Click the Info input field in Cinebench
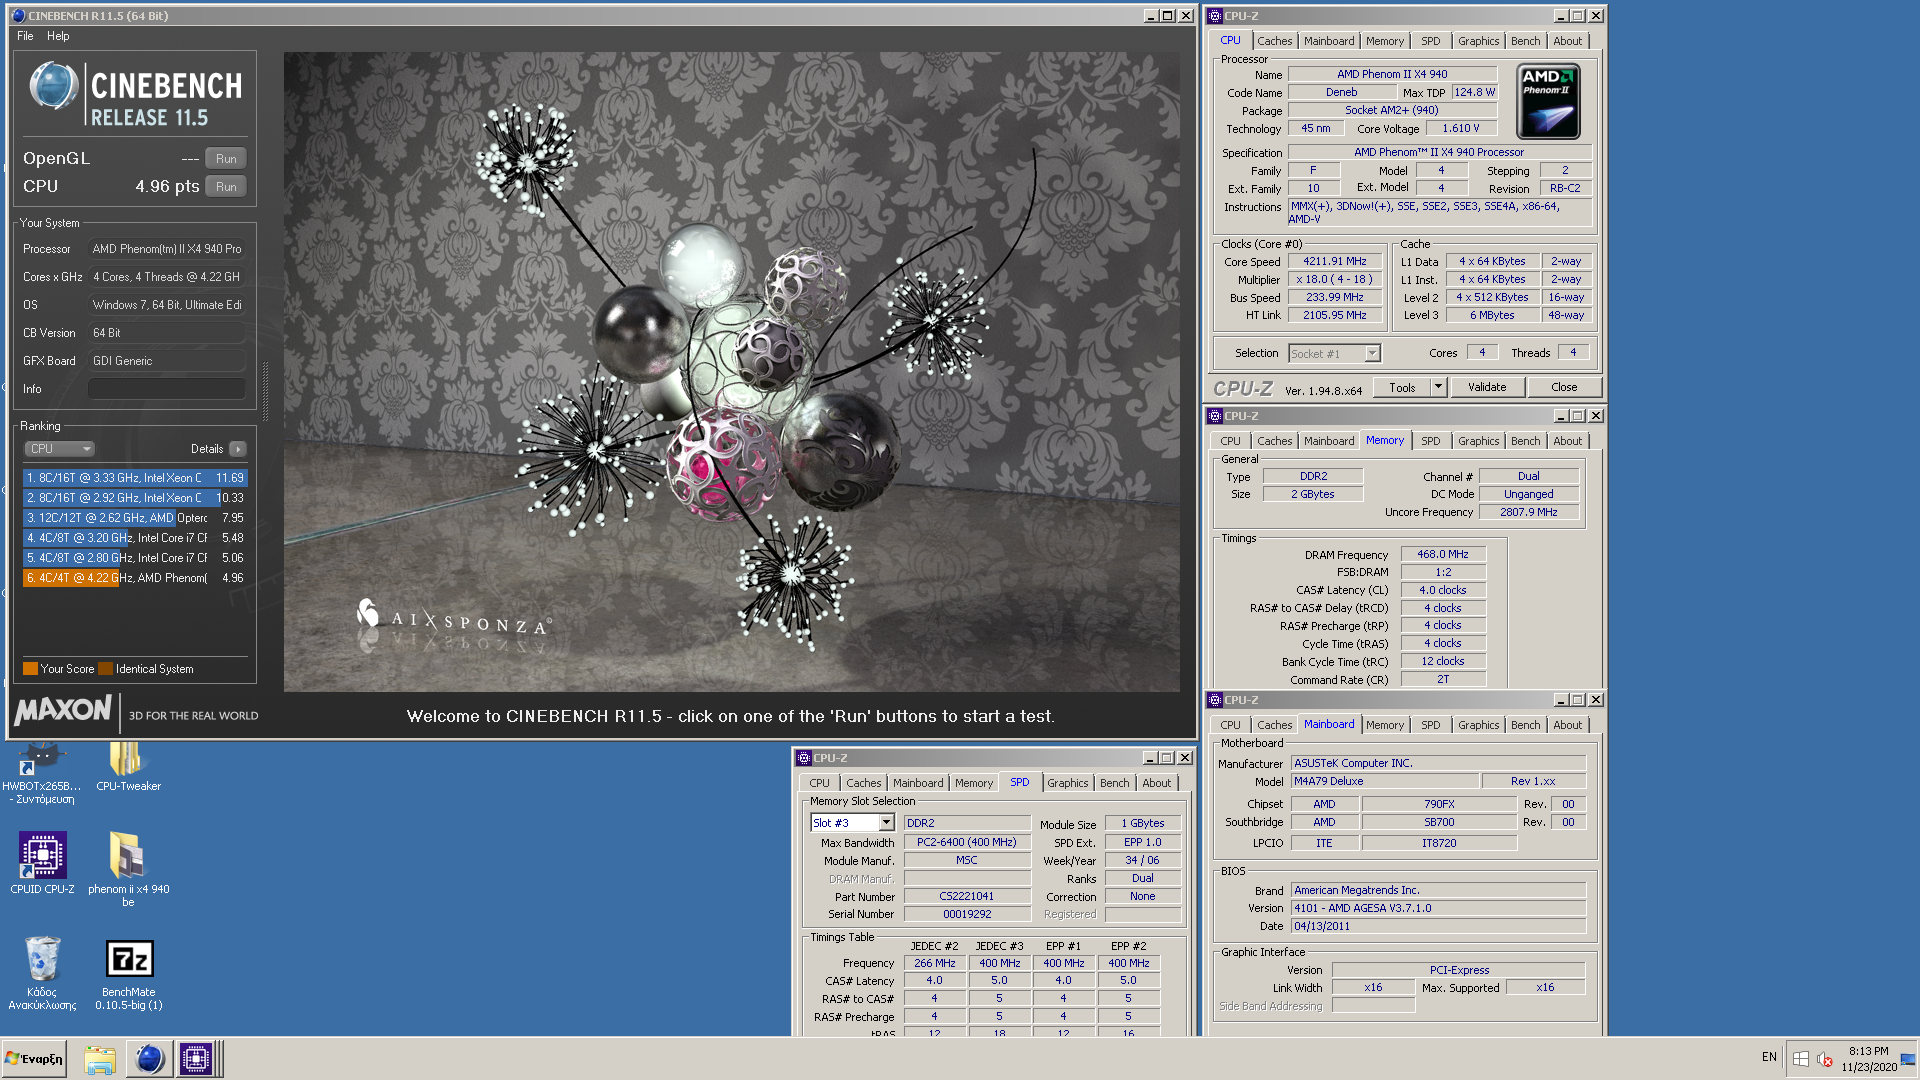Image resolution: width=1920 pixels, height=1080 pixels. (166, 389)
